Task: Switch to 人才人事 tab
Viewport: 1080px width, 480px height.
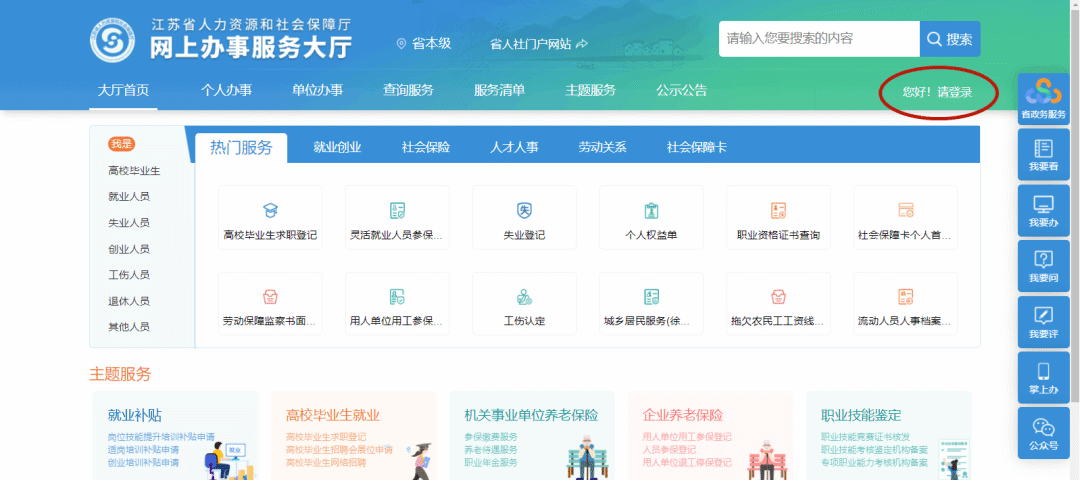Action: [514, 147]
